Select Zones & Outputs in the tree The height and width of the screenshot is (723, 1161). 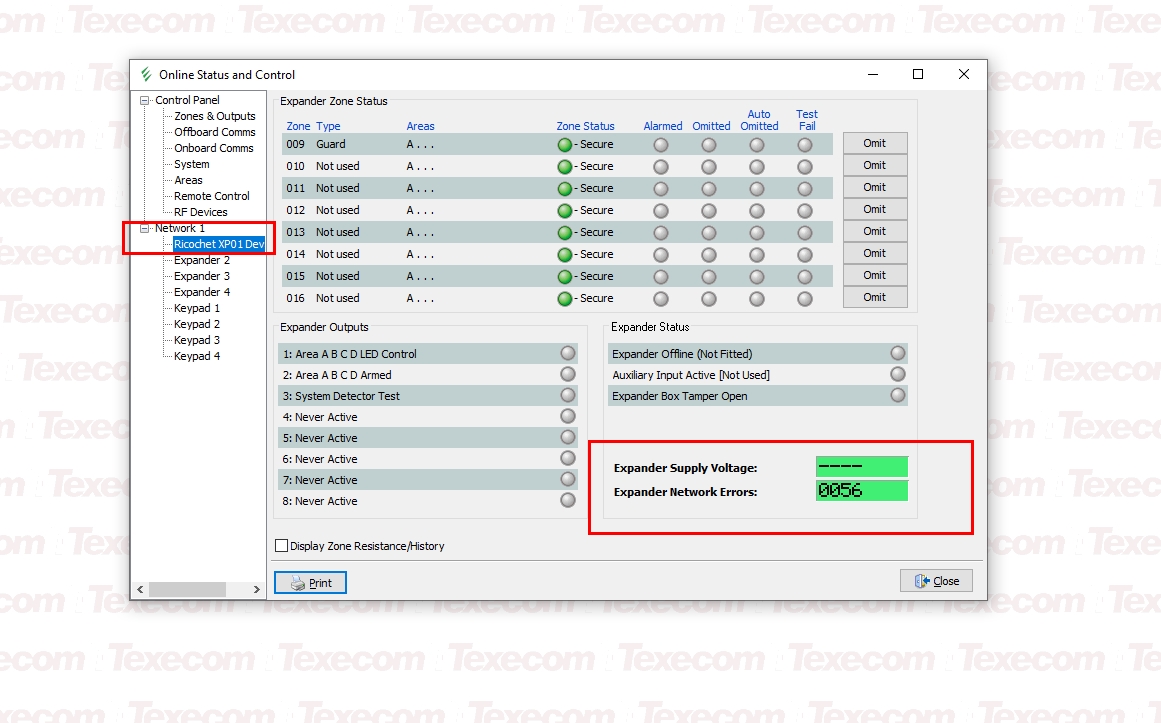(214, 116)
